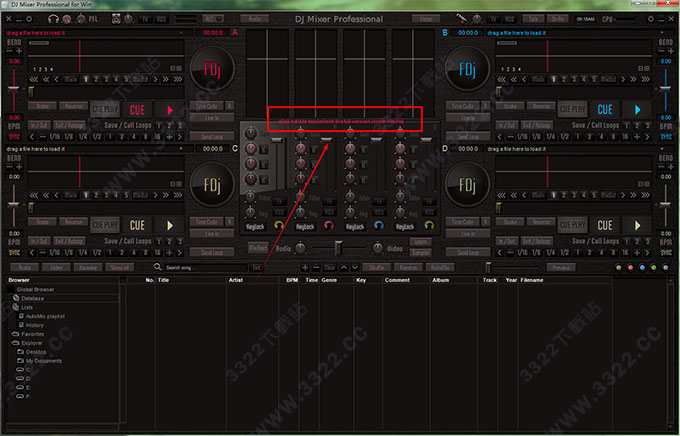The height and width of the screenshot is (436, 680).
Task: Click the CUE PLAY button on deck A
Action: (x=105, y=110)
